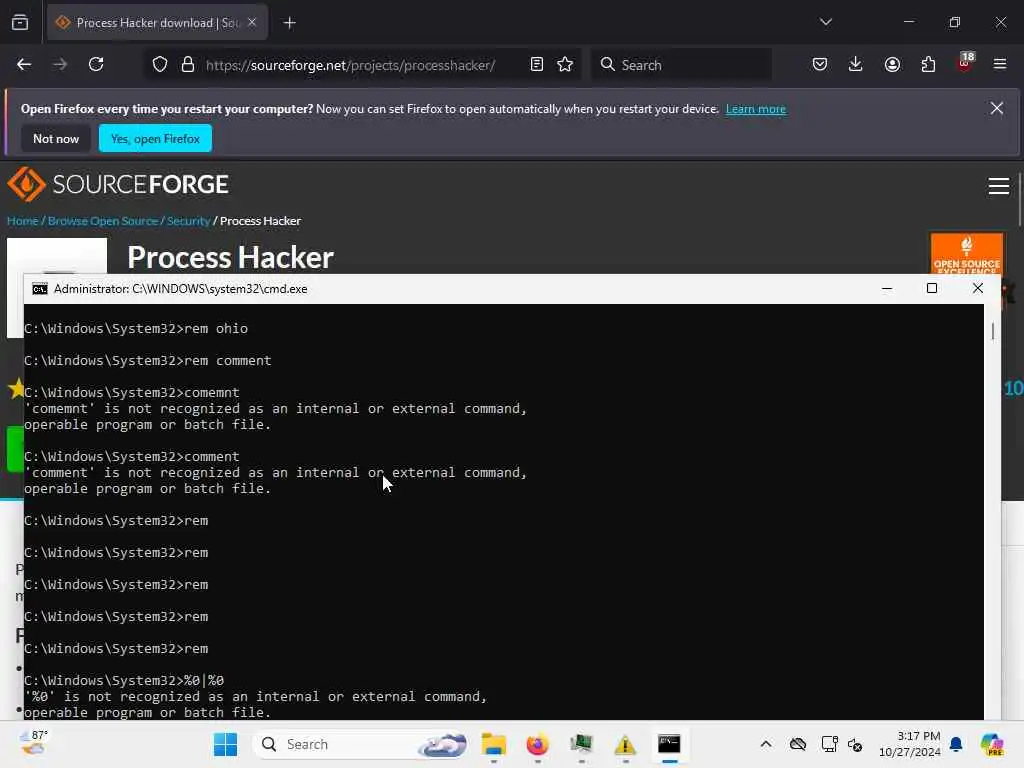The image size is (1024, 768).
Task: Open Security breadcrumb link
Action: click(189, 221)
